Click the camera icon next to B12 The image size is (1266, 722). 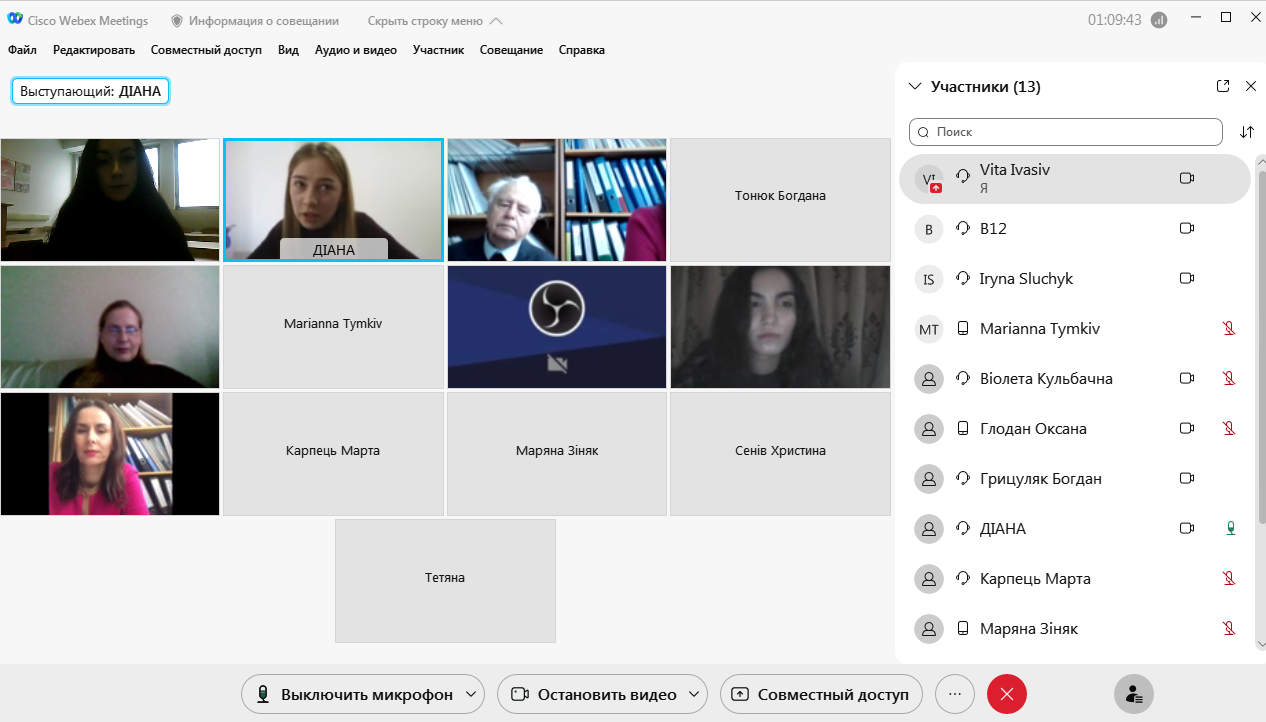coord(1187,228)
